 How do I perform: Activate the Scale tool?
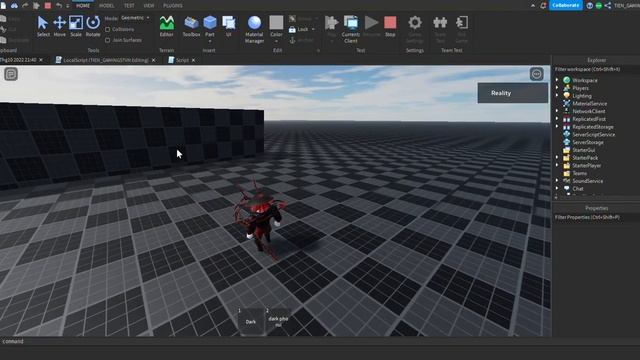click(76, 26)
